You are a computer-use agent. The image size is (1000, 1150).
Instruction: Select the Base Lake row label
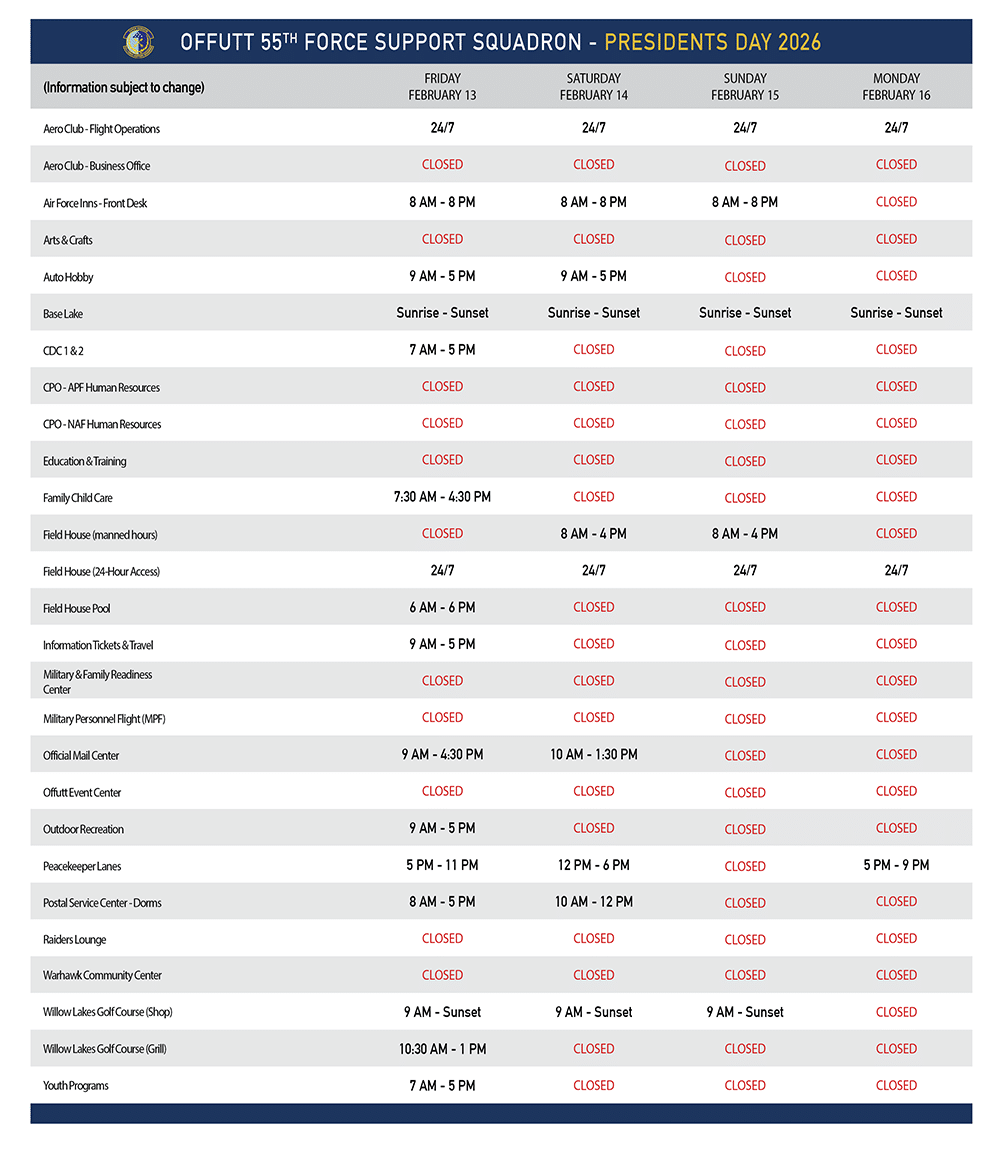point(63,314)
